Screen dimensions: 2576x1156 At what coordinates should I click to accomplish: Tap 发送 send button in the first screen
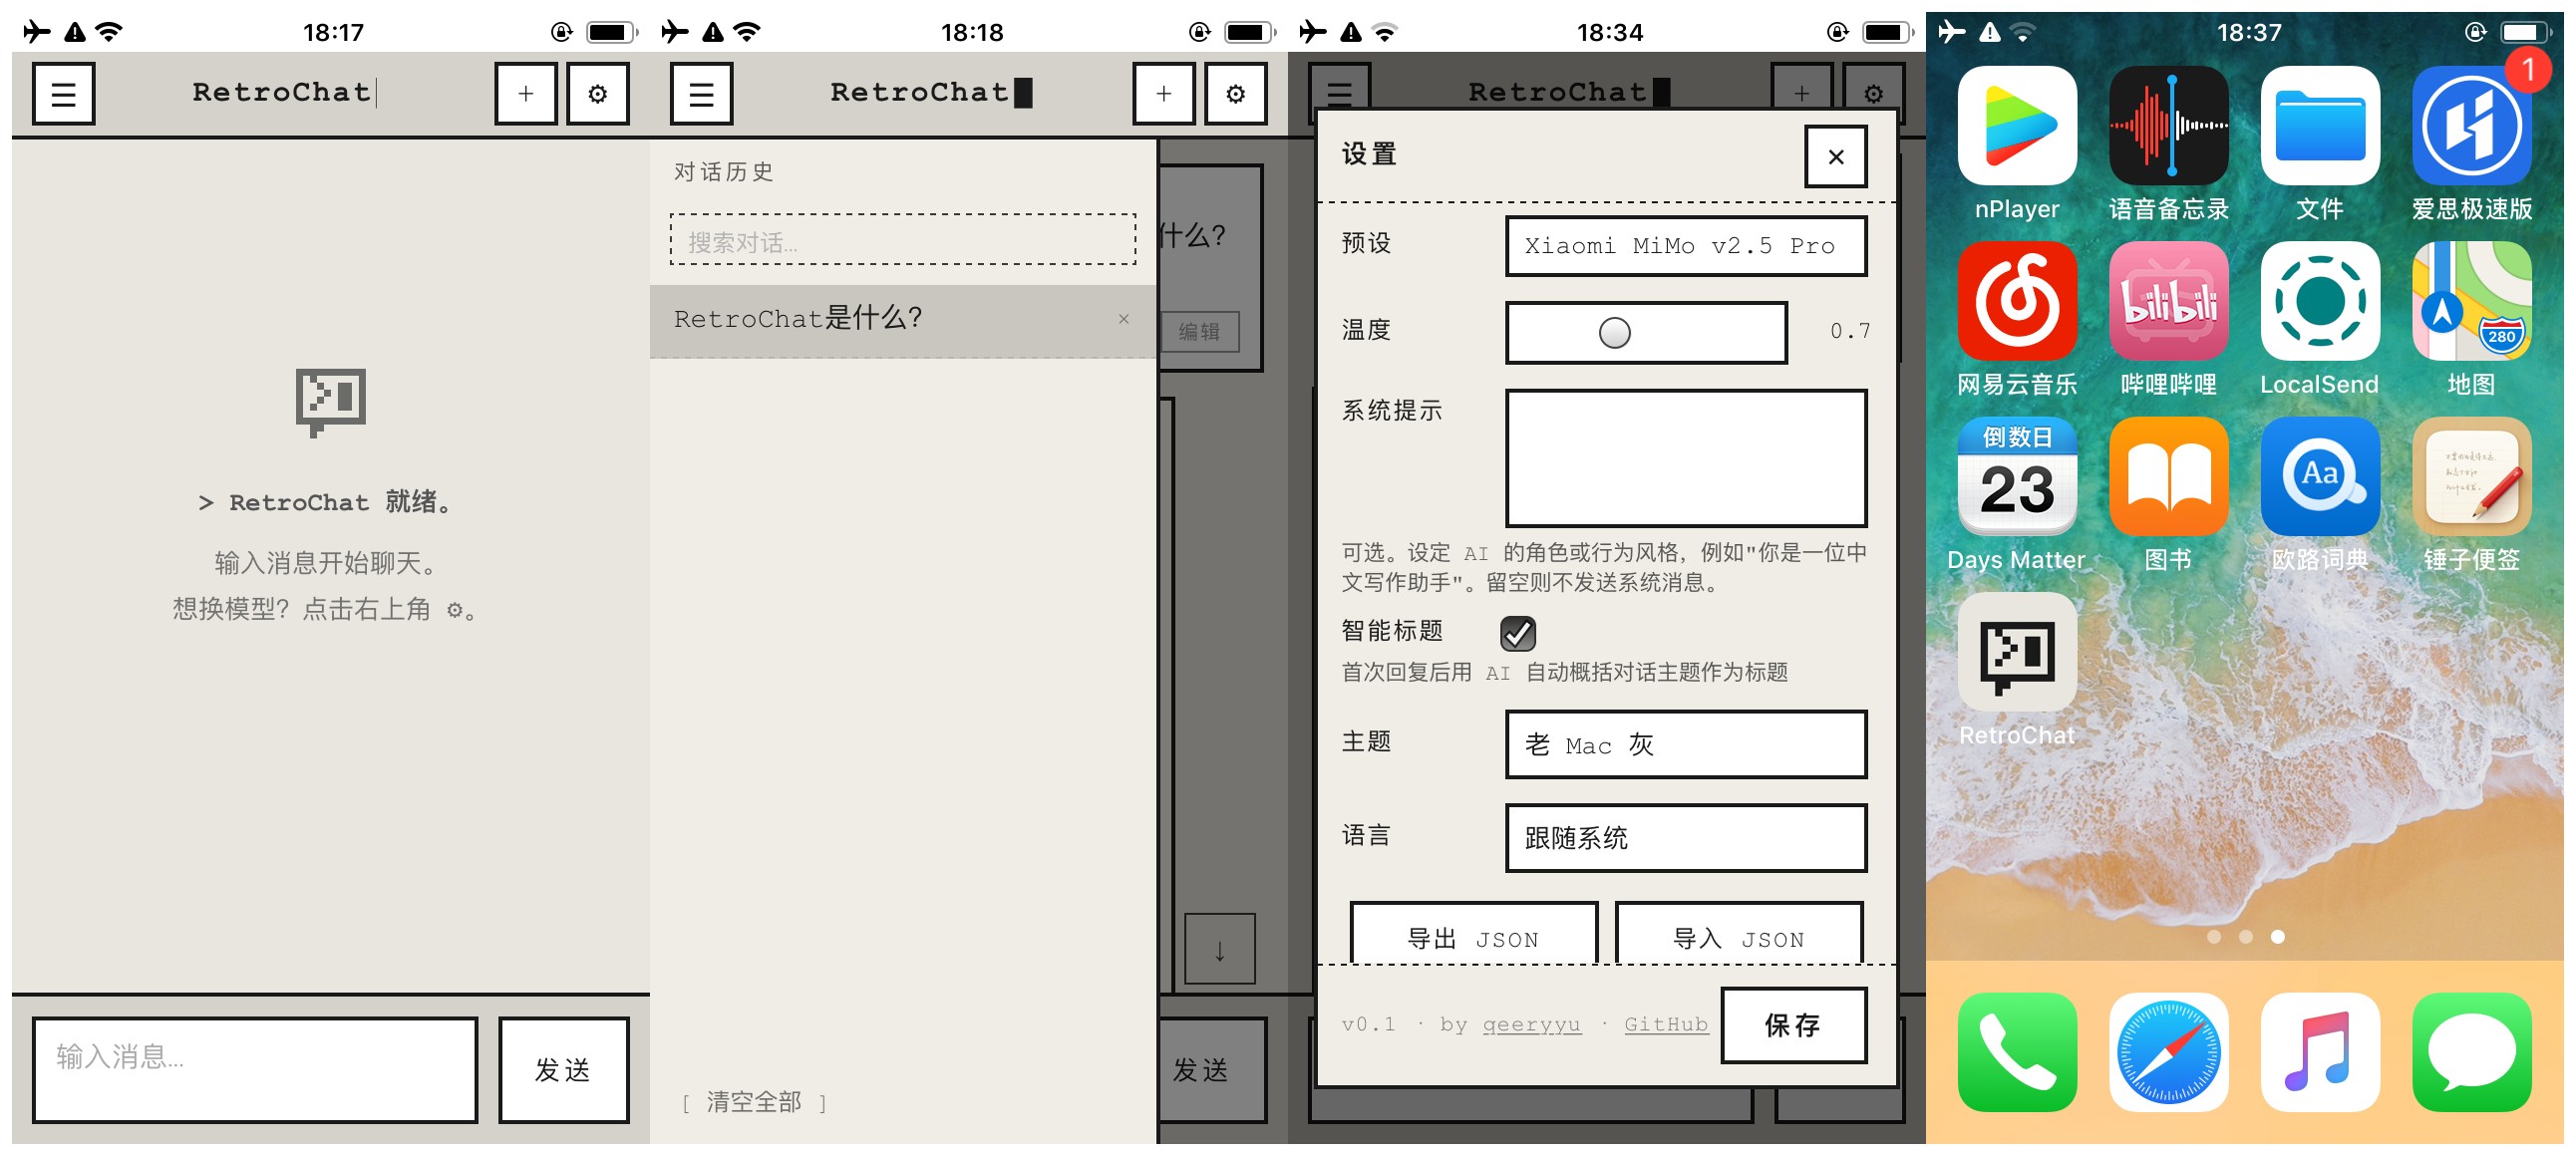(564, 1070)
